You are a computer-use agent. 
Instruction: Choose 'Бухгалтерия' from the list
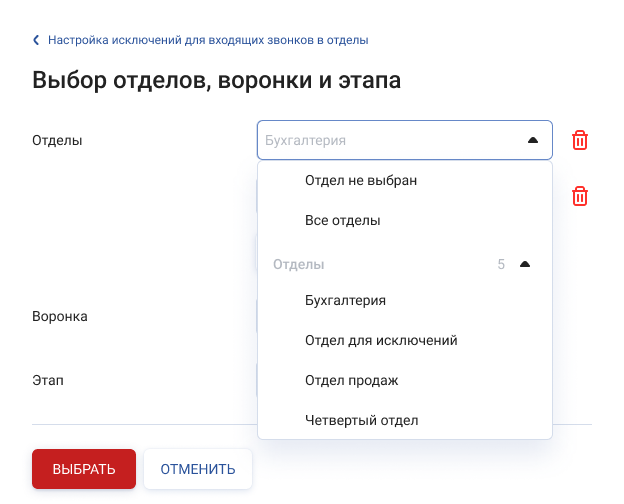405,300
